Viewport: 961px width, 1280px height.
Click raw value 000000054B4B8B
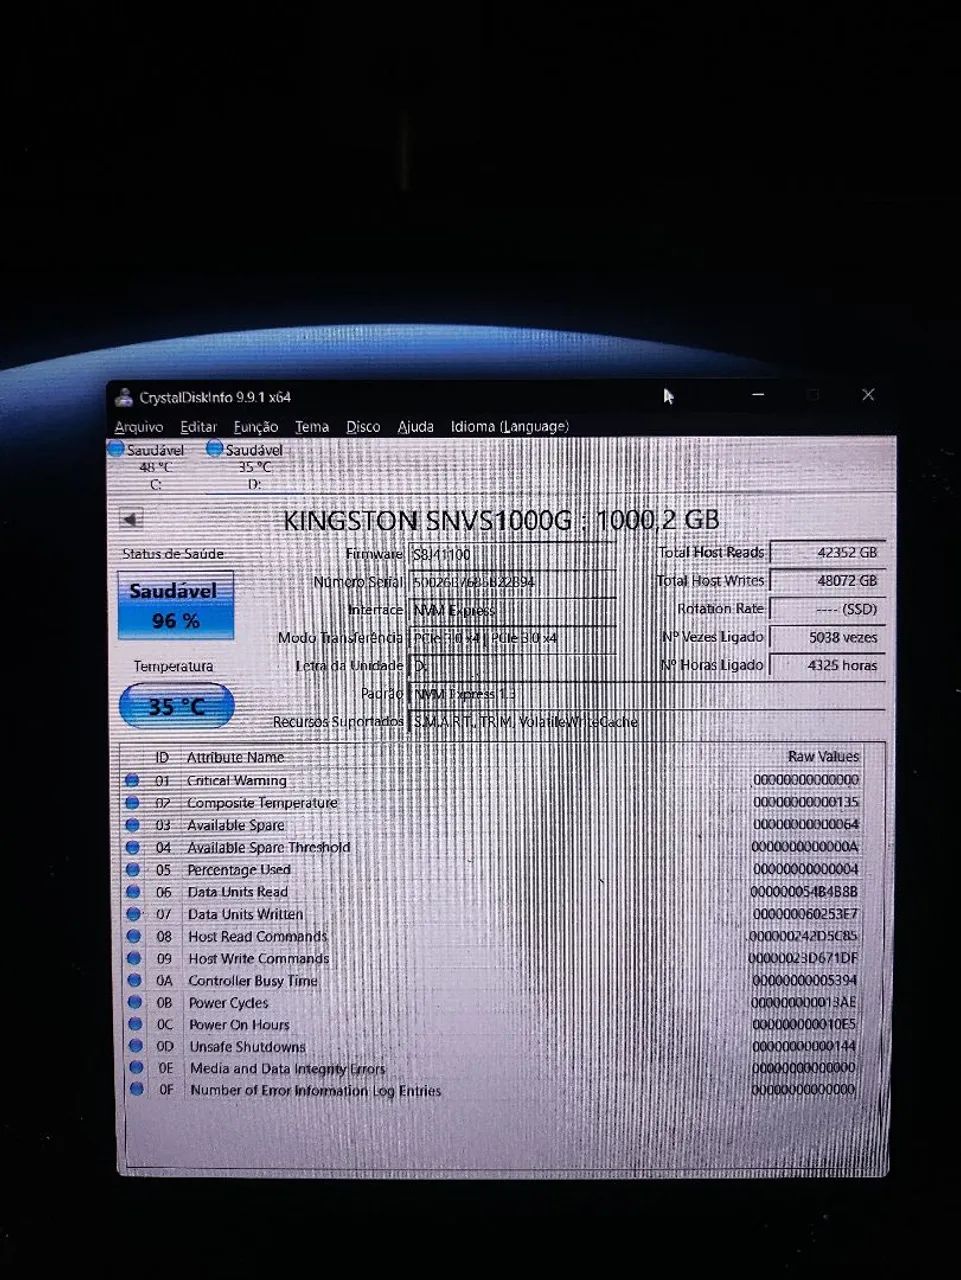(x=804, y=892)
